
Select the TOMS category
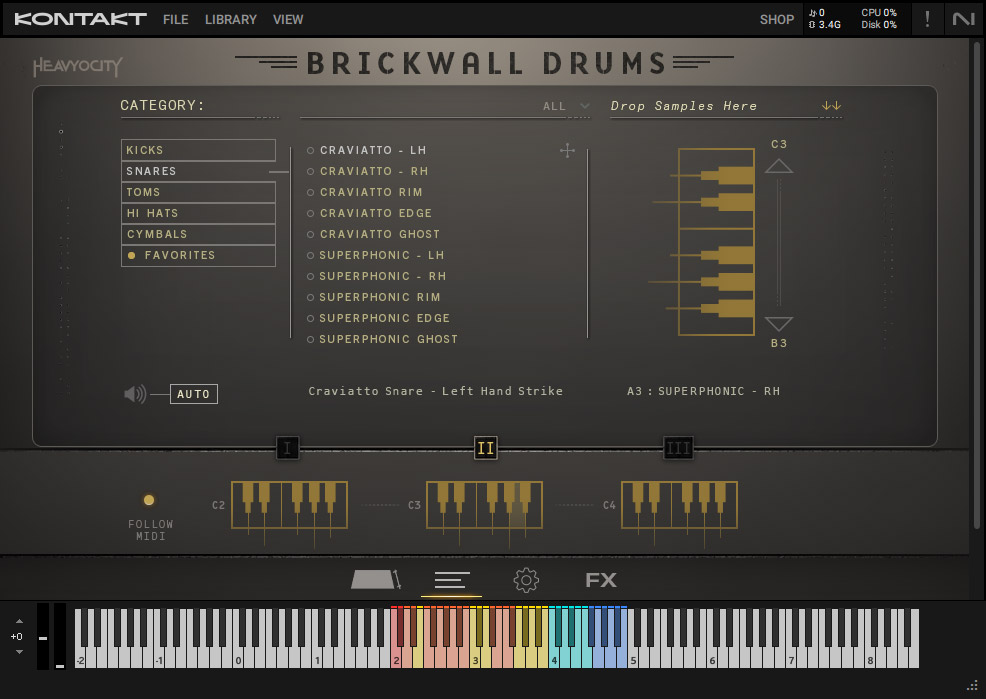198,192
